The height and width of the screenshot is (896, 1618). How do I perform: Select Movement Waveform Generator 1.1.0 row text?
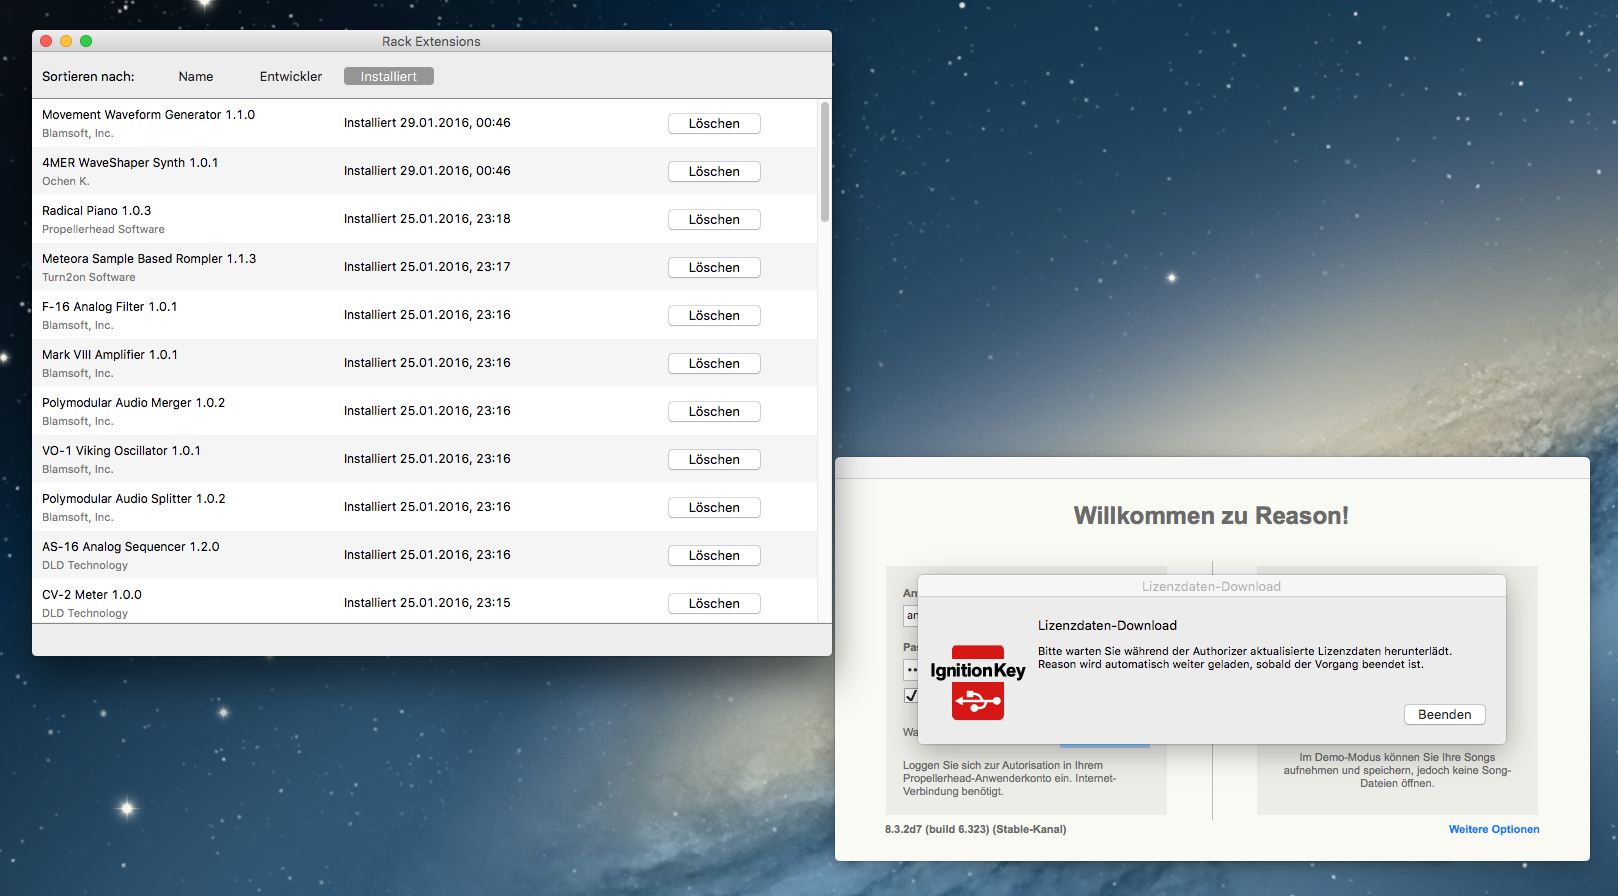coord(148,115)
